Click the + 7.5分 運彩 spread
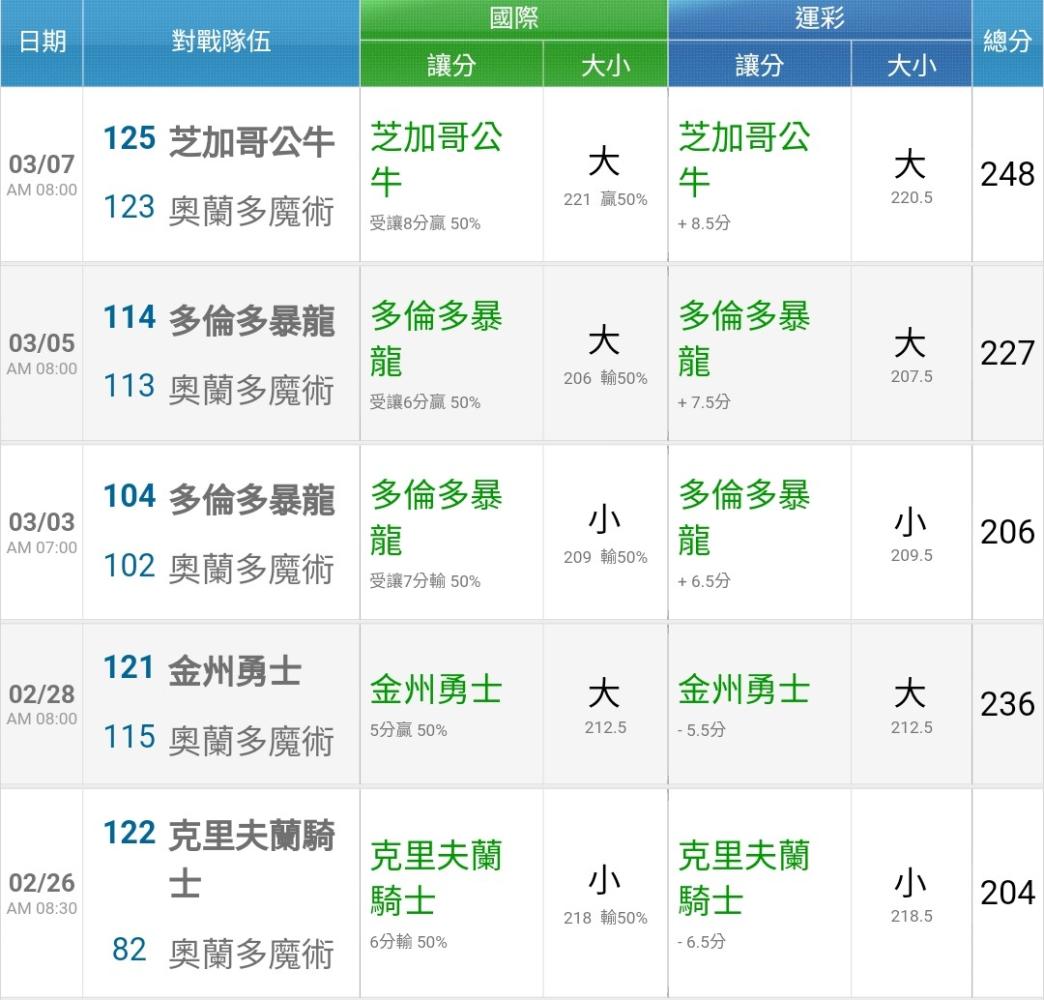The width and height of the screenshot is (1044, 1000). tap(704, 402)
